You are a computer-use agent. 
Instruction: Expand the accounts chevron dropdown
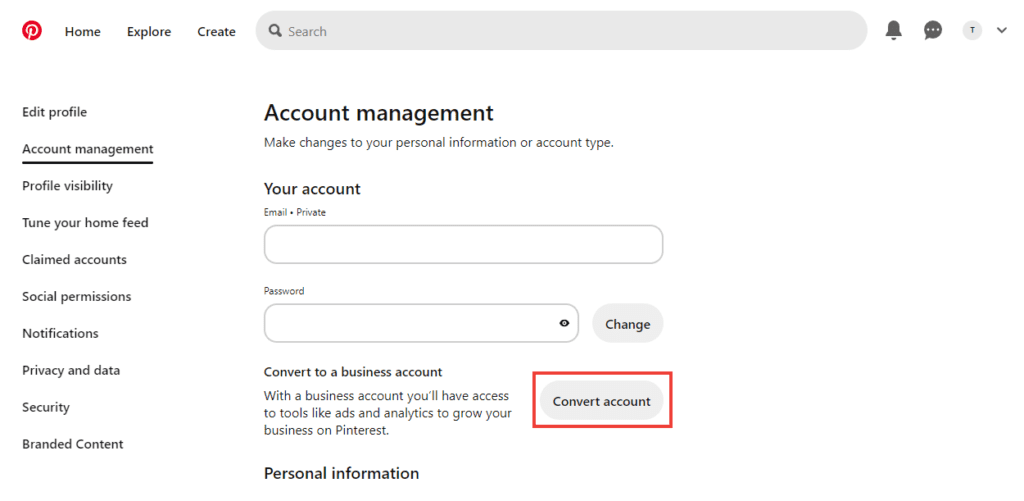(1002, 31)
